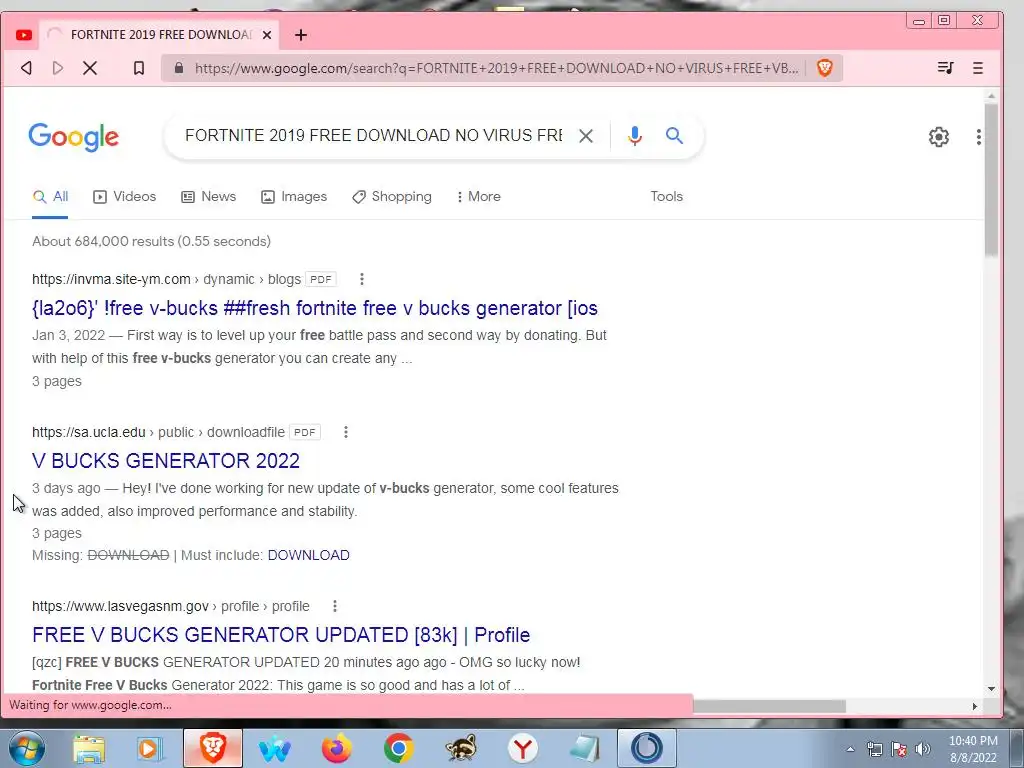Click the blue magnifier search button
This screenshot has width=1024, height=768.
click(x=674, y=136)
